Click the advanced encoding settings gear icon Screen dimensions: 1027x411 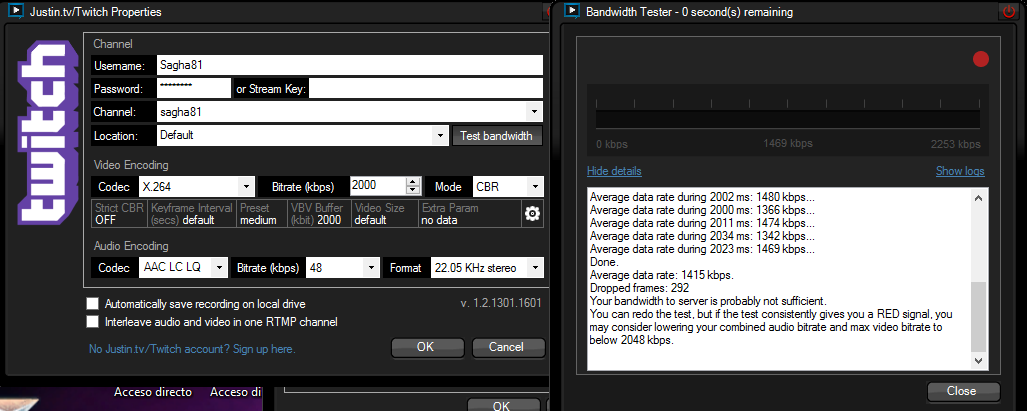[x=532, y=214]
